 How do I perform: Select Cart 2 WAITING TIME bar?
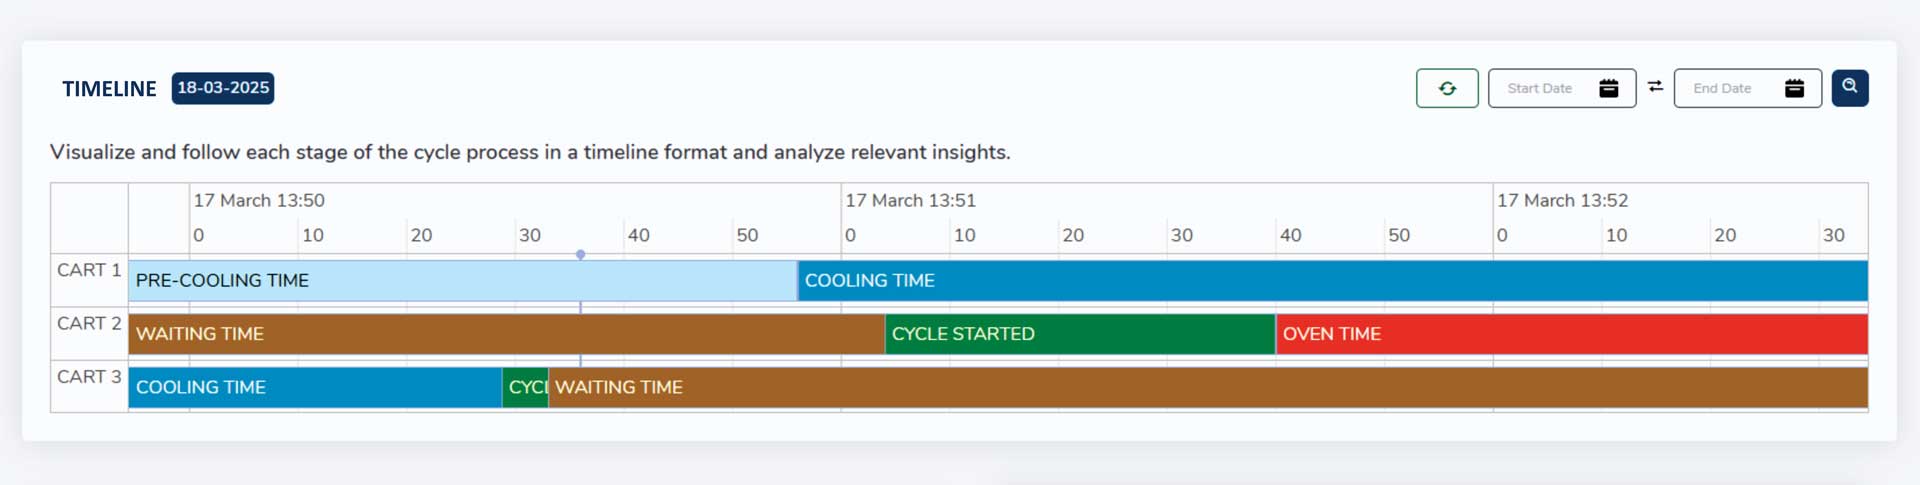pos(507,334)
